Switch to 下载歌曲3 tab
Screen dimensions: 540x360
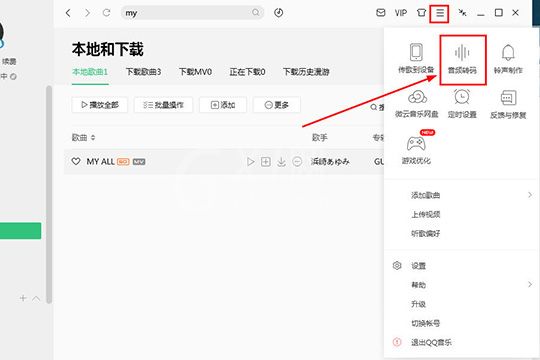click(143, 72)
